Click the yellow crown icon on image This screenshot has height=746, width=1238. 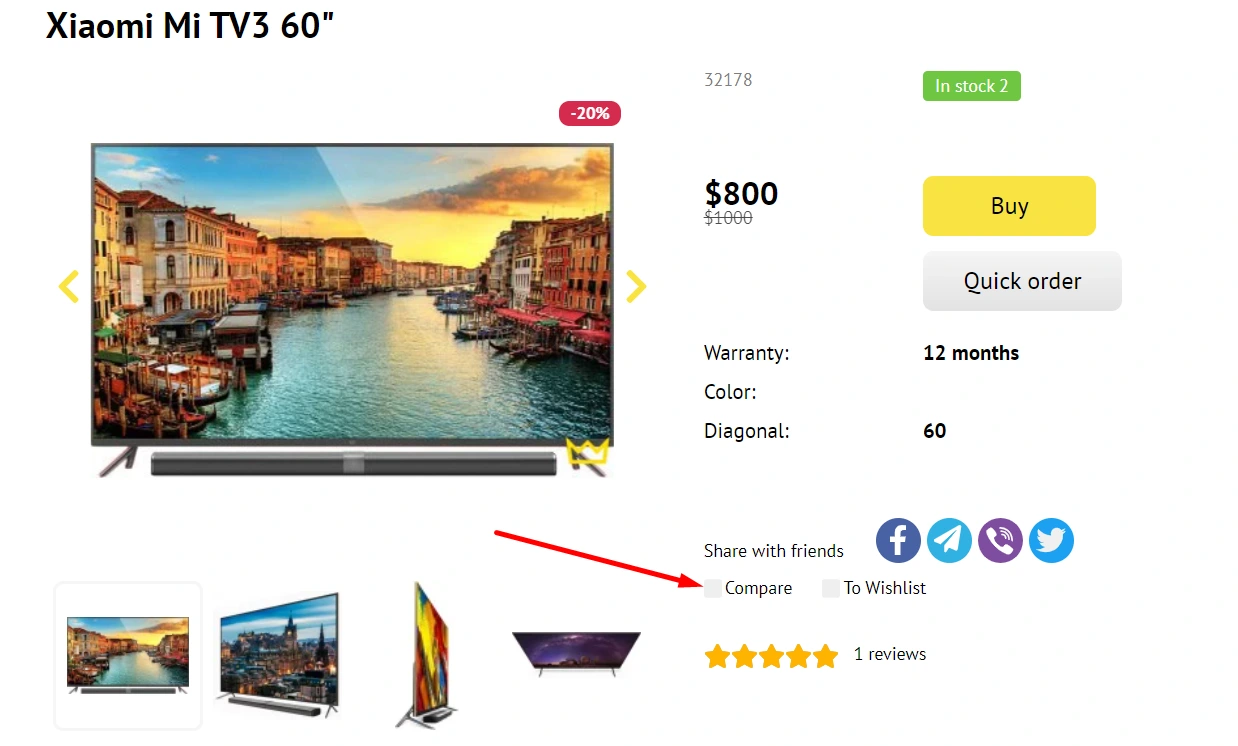coord(587,452)
